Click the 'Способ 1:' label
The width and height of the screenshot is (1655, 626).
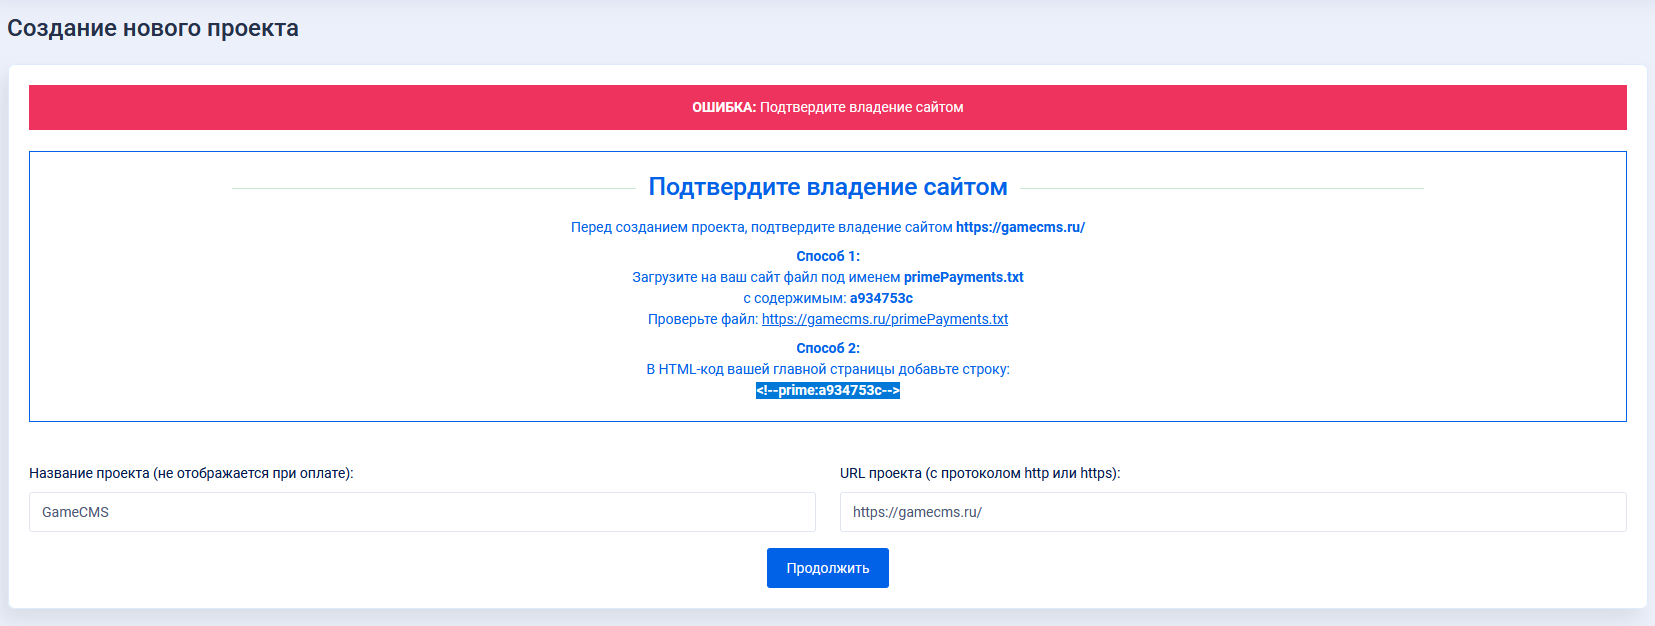828,256
